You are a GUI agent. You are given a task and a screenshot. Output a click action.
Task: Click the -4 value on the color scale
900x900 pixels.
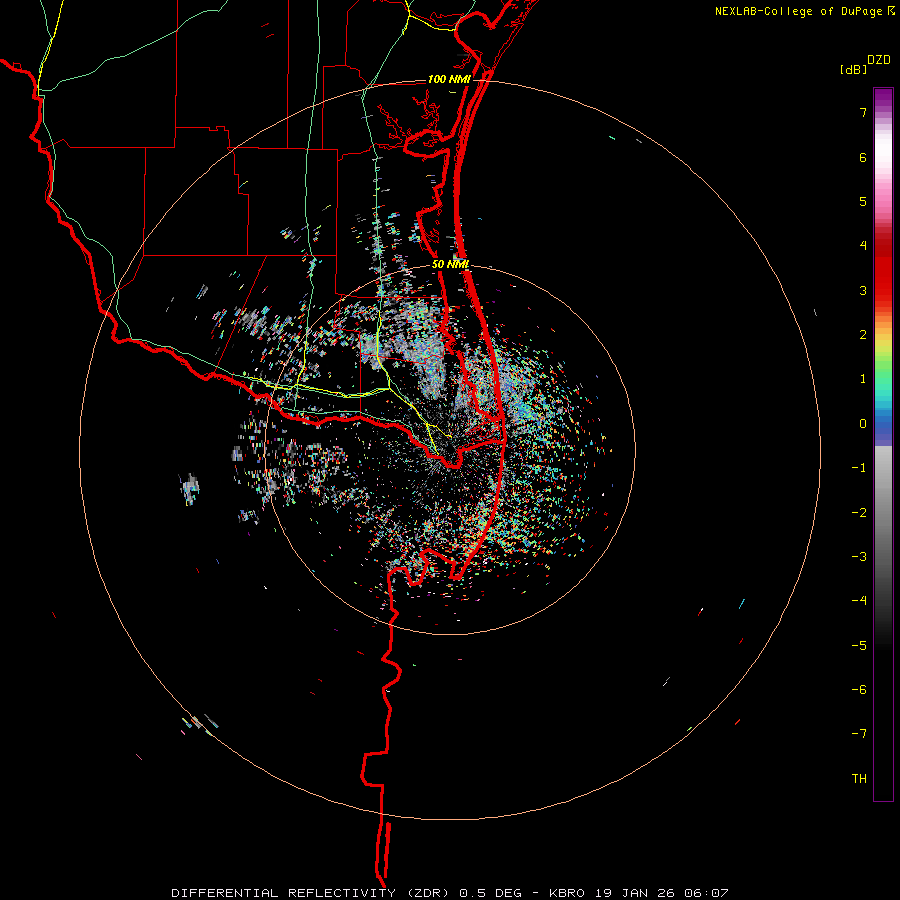pos(859,601)
